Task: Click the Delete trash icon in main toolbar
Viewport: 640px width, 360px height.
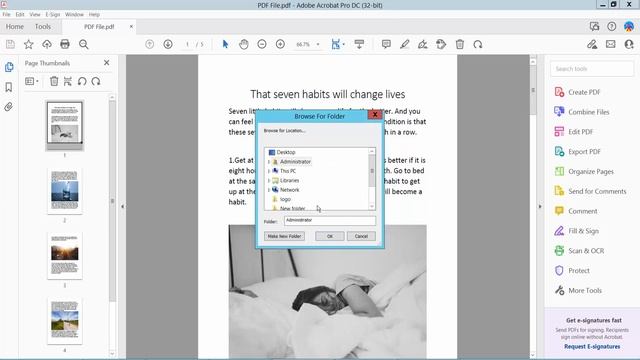Action: pos(460,44)
